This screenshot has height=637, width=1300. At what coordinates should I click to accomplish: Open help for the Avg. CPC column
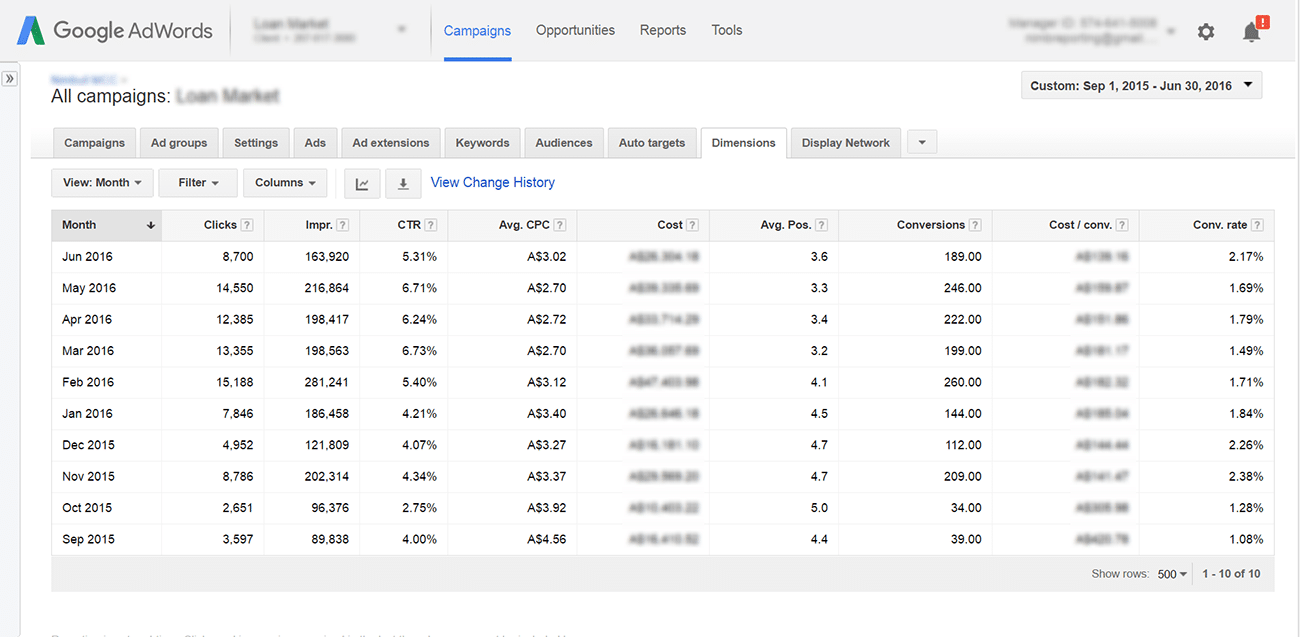560,225
